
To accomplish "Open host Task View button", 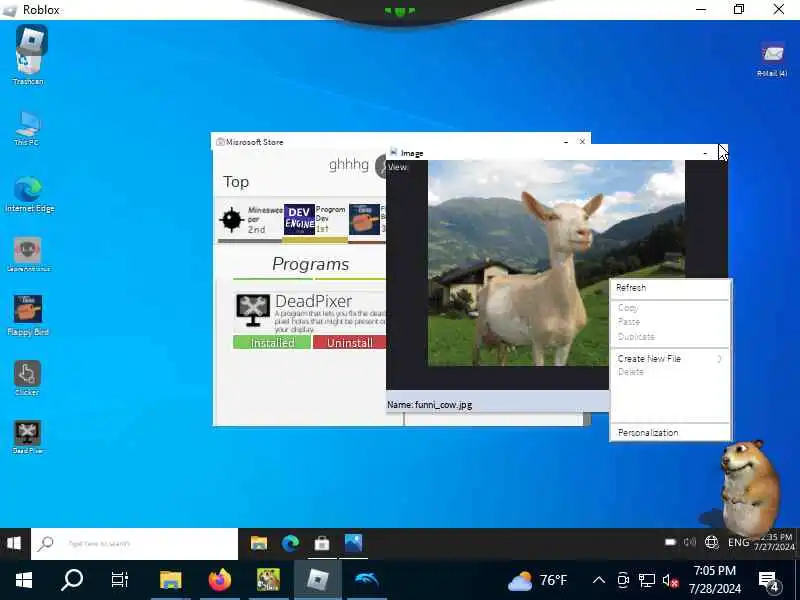I will (x=120, y=580).
